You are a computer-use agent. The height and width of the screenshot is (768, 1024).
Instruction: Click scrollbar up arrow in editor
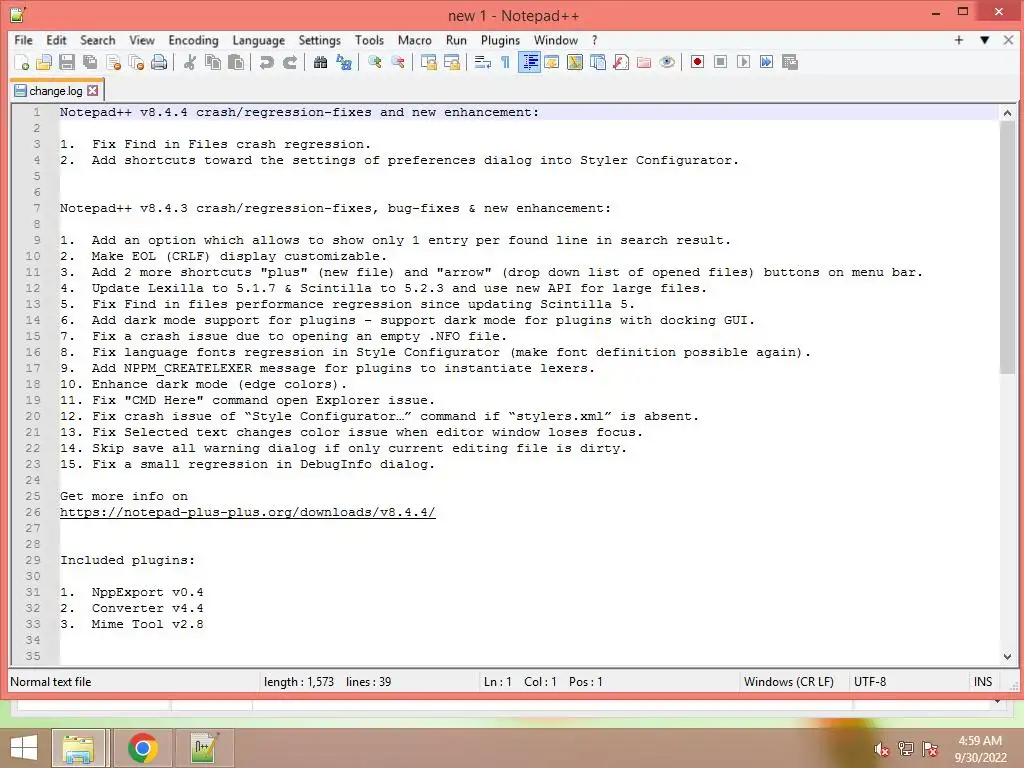(1007, 113)
